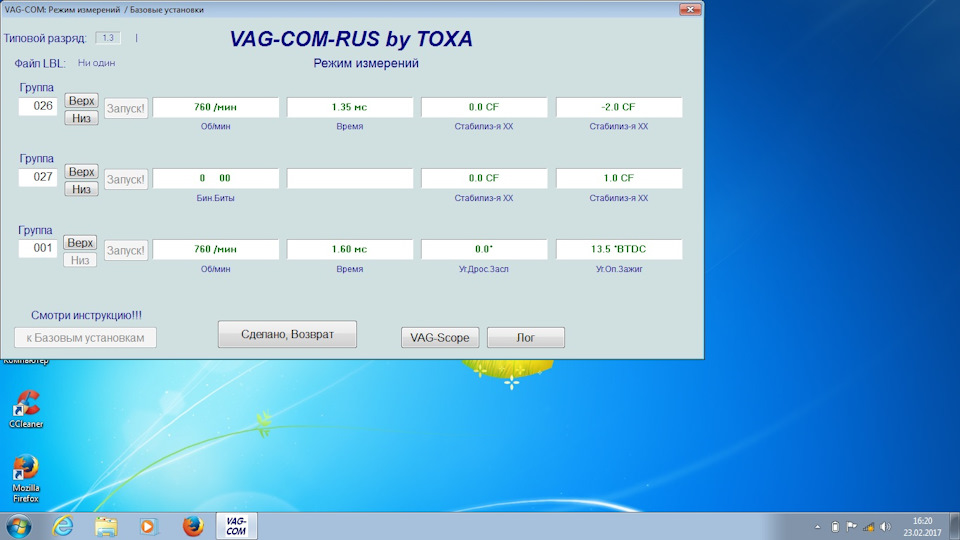Focus group number field 001
The height and width of the screenshot is (540, 960).
coord(38,248)
